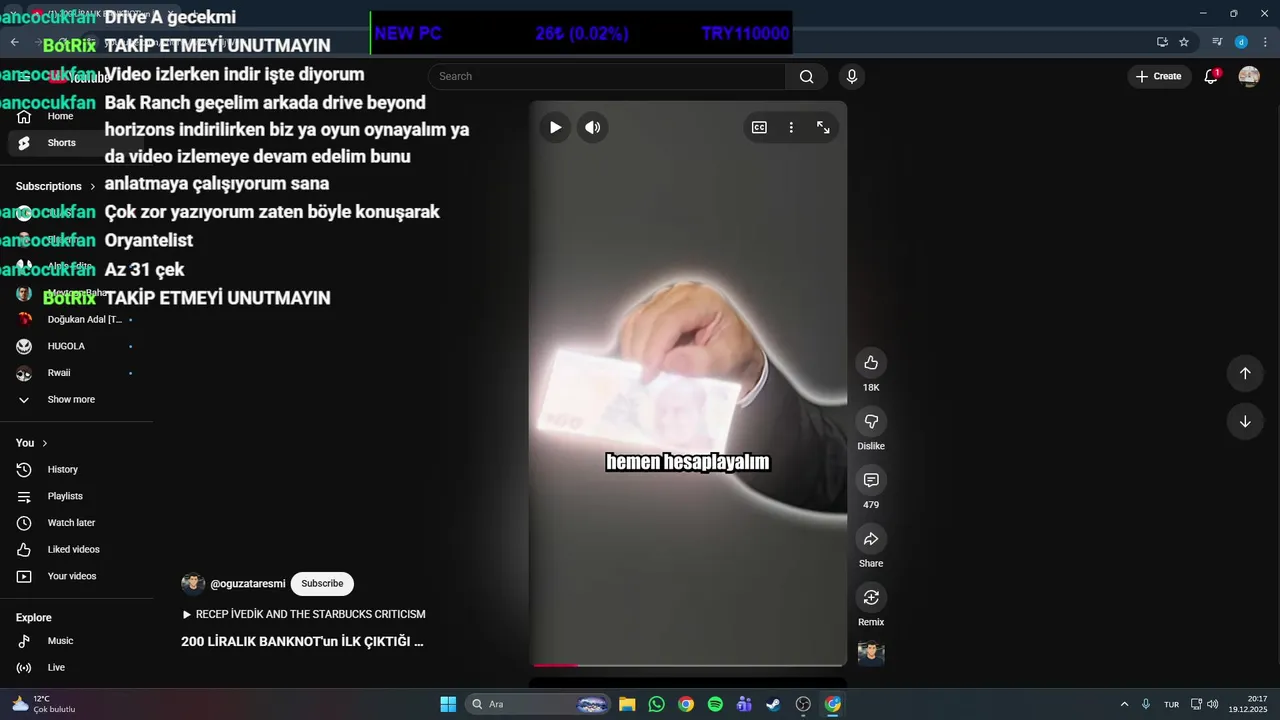Open watch History

point(78,470)
